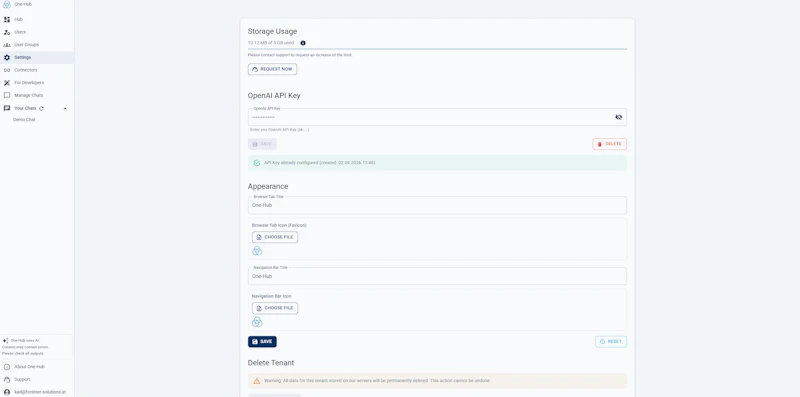Click the For Developers tools icon

(7, 83)
